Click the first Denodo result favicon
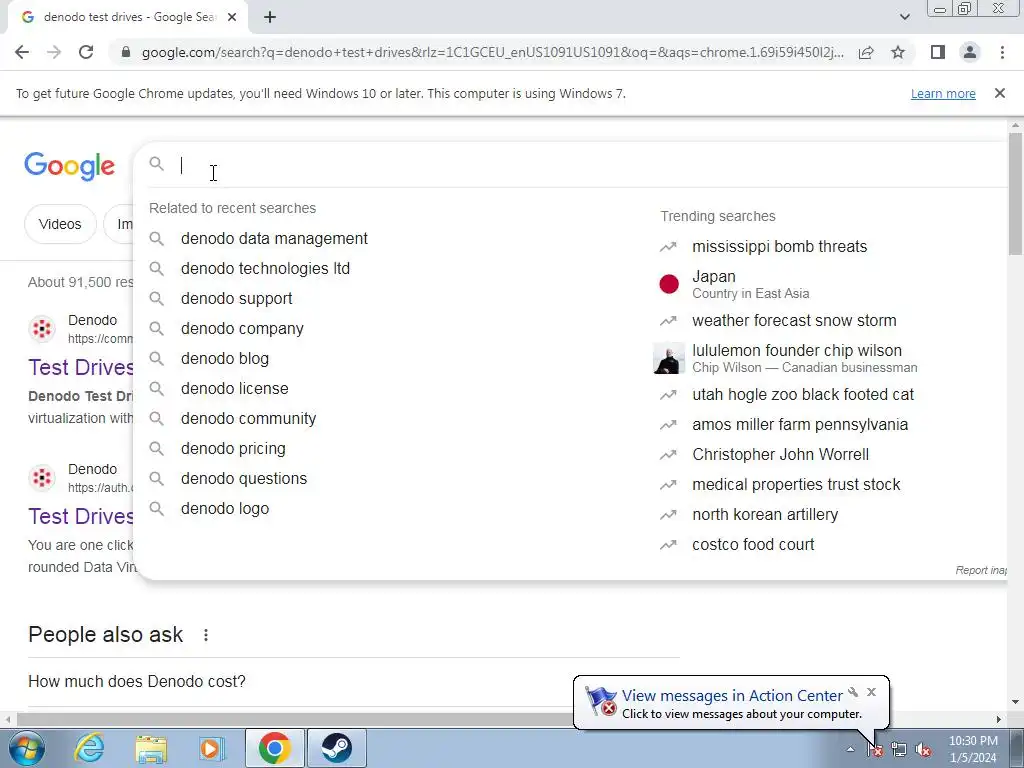 pos(42,328)
